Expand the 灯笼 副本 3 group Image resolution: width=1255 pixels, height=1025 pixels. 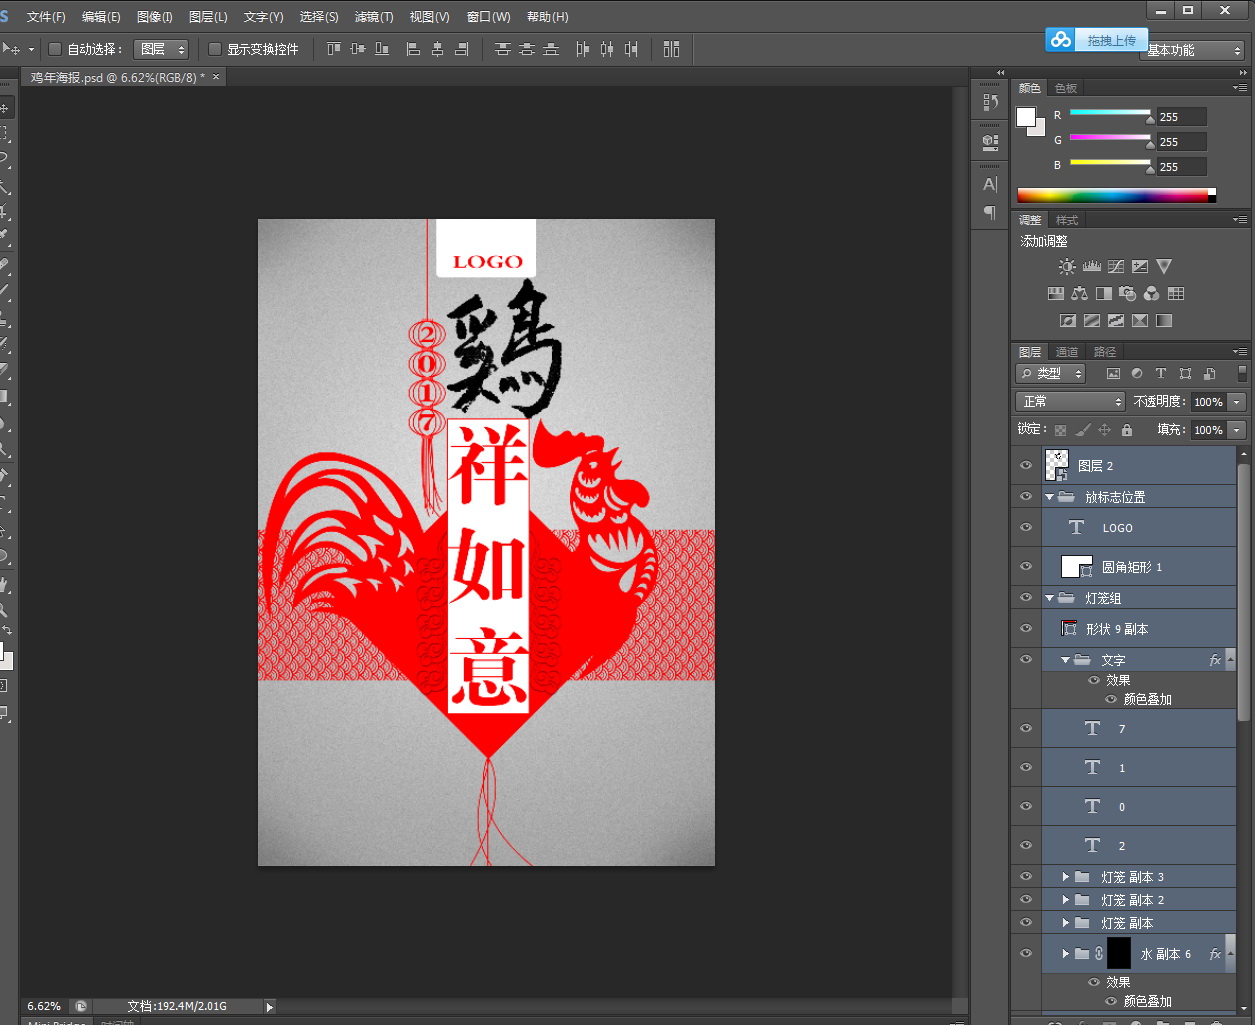[x=1066, y=877]
